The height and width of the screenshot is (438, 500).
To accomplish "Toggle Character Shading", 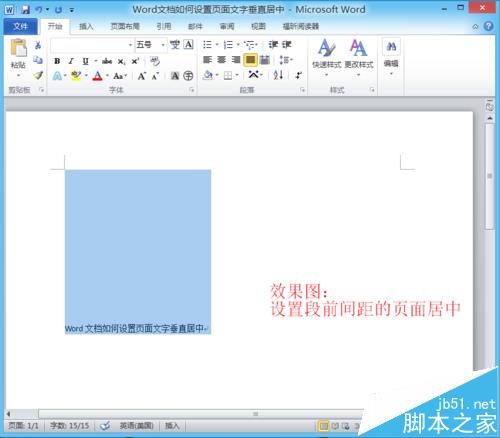I will pos(175,76).
